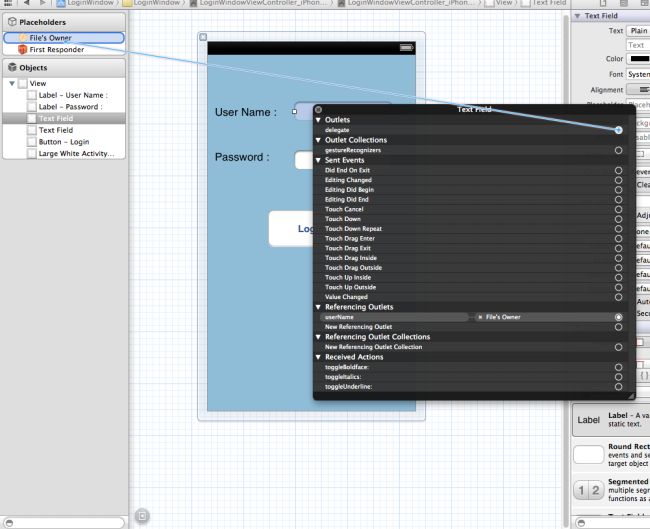Click the Text input field in inspector
The width and height of the screenshot is (650, 529).
click(638, 45)
